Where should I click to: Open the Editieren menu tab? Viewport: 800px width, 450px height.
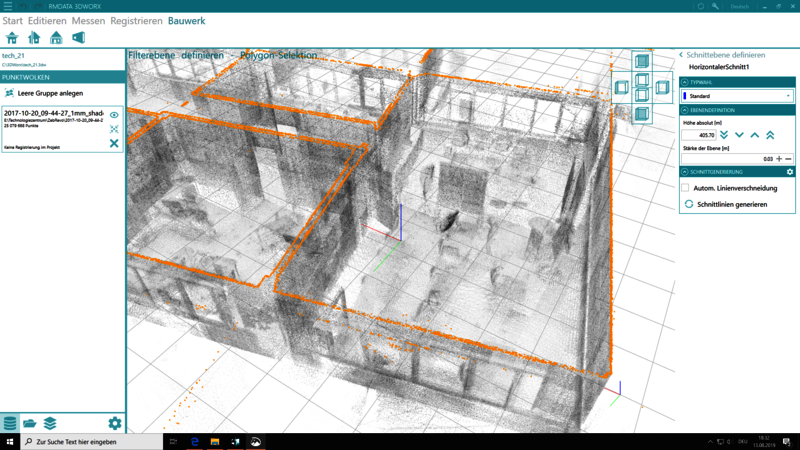pyautogui.click(x=47, y=20)
